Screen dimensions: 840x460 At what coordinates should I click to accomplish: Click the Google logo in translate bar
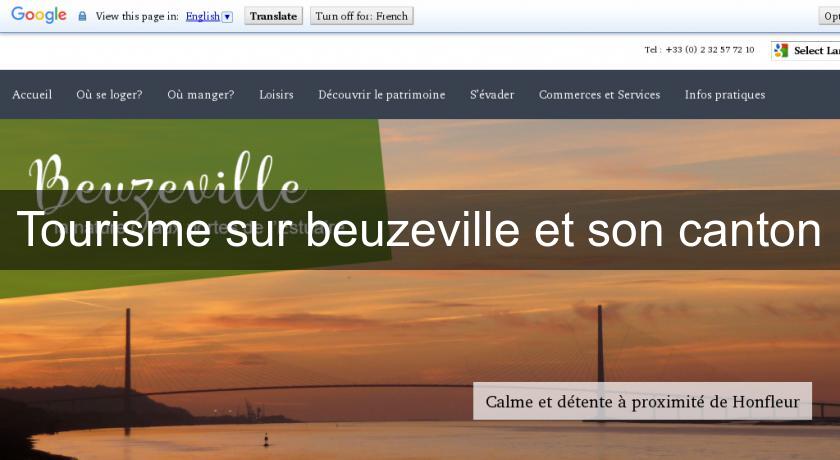point(39,15)
